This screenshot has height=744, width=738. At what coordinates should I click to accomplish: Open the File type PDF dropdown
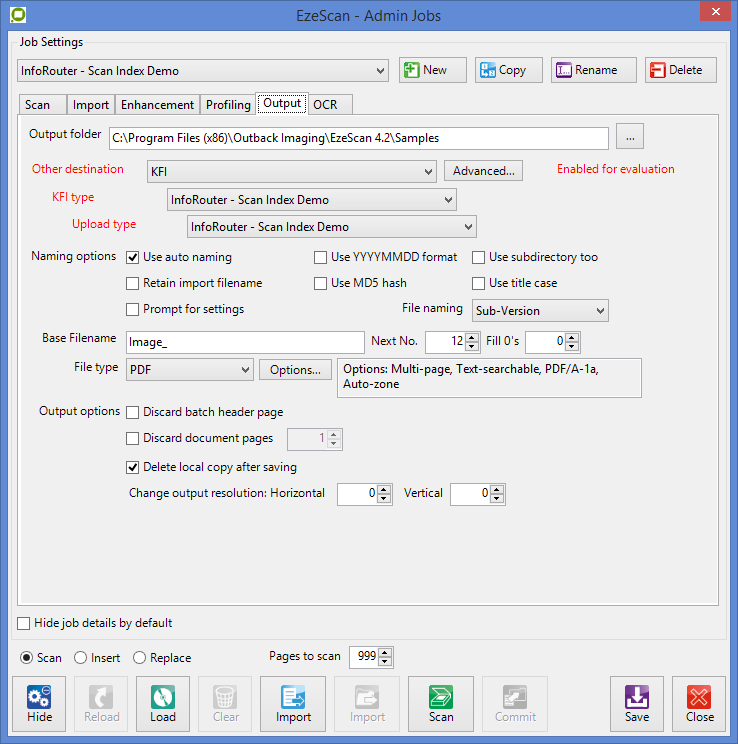coord(189,370)
